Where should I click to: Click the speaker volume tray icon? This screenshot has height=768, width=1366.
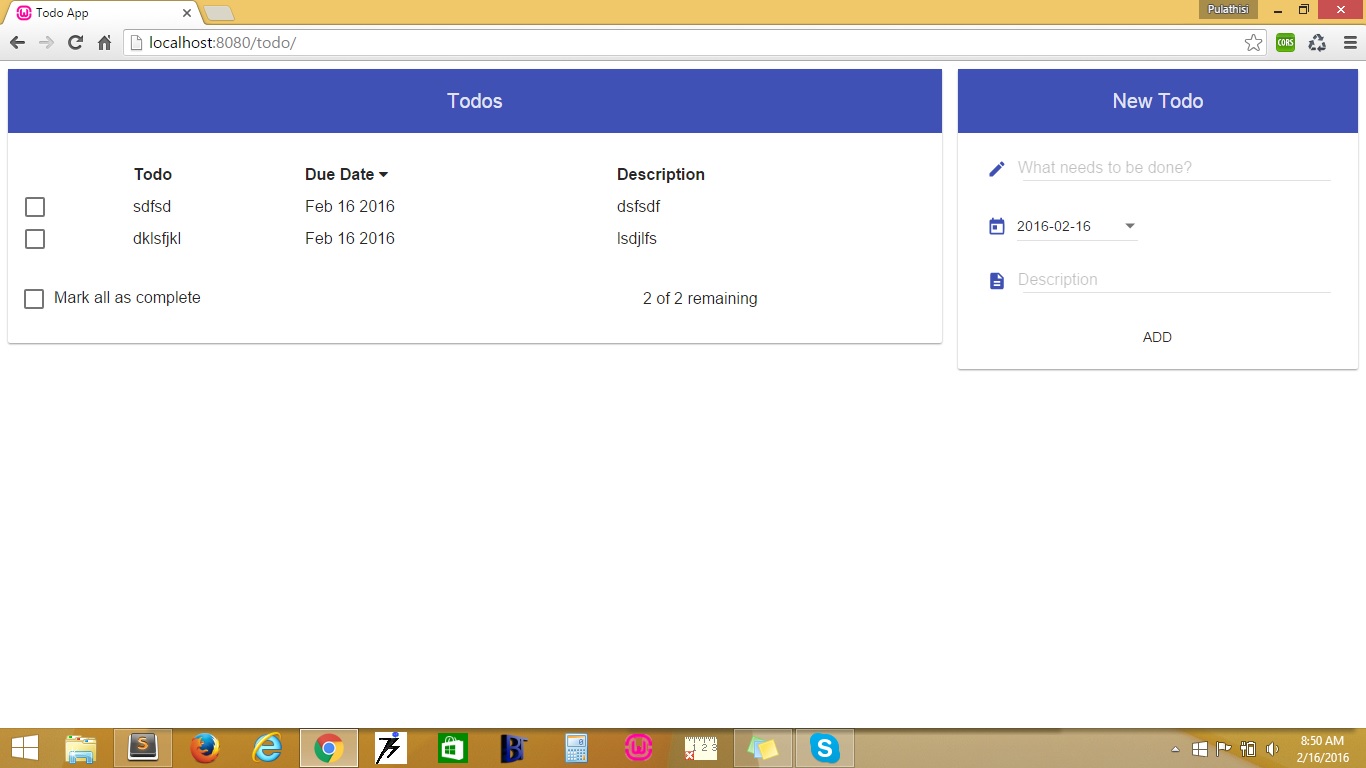coord(1273,749)
